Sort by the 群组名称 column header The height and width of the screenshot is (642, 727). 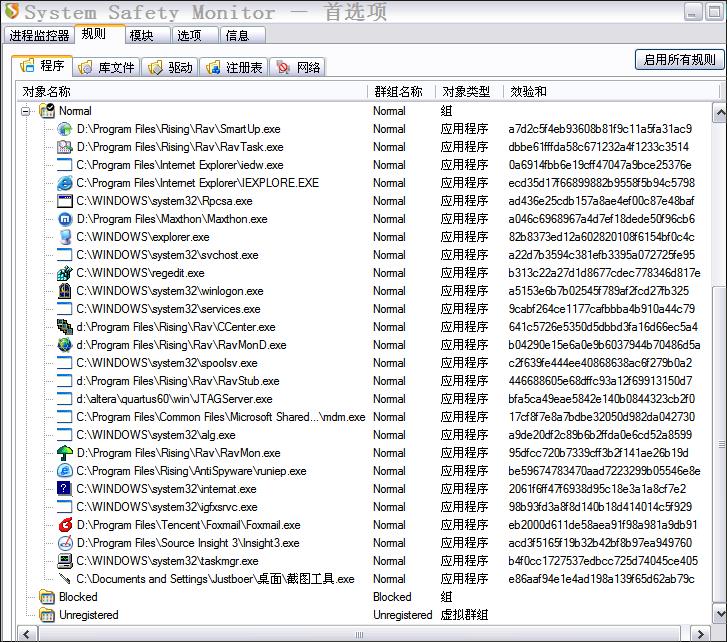[x=401, y=92]
